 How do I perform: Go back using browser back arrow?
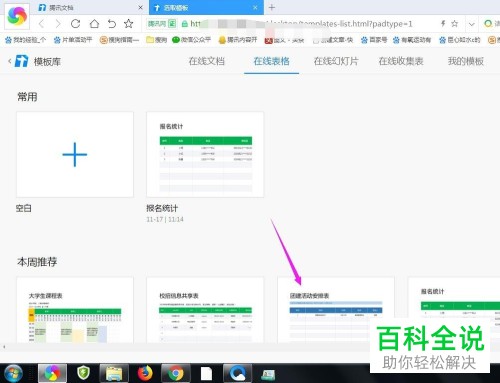click(x=41, y=24)
